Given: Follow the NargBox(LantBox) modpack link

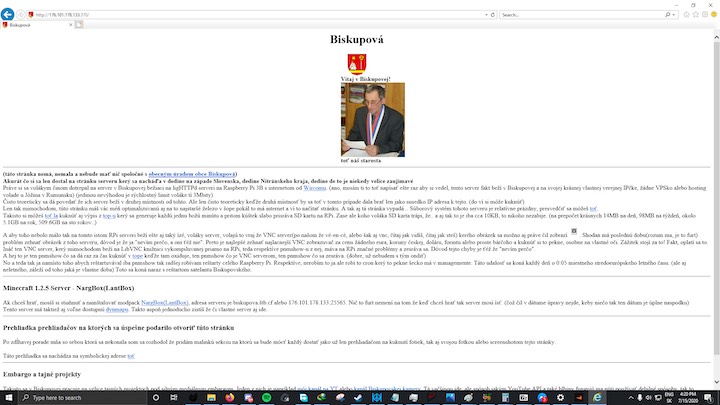Looking at the screenshot, I should click(164, 303).
